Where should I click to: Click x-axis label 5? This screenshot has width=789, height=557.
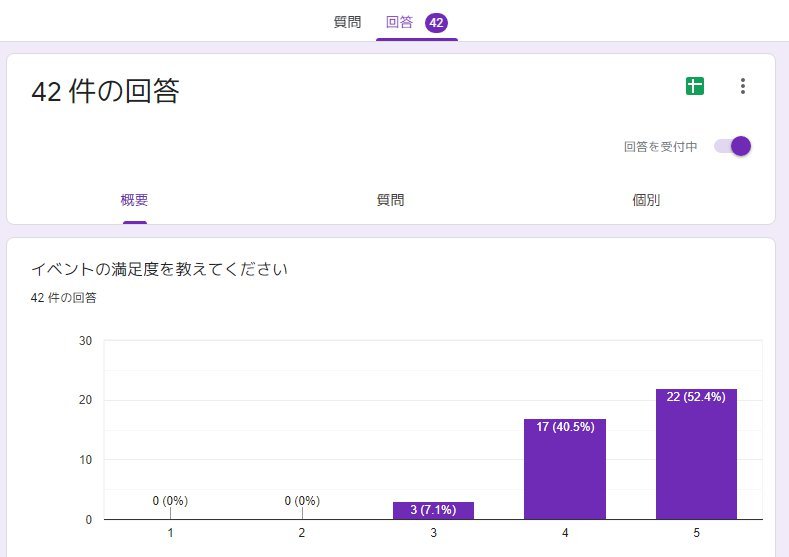696,533
